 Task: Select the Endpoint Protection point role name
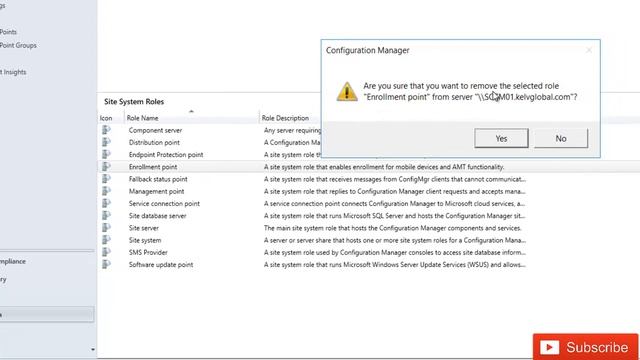[x=166, y=155]
